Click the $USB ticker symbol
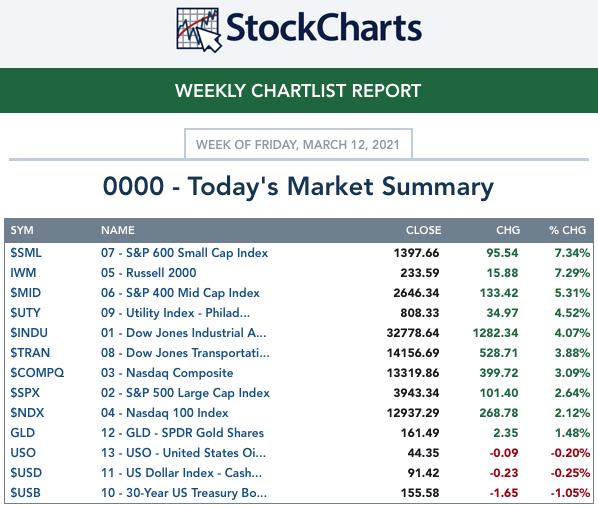 [26, 493]
